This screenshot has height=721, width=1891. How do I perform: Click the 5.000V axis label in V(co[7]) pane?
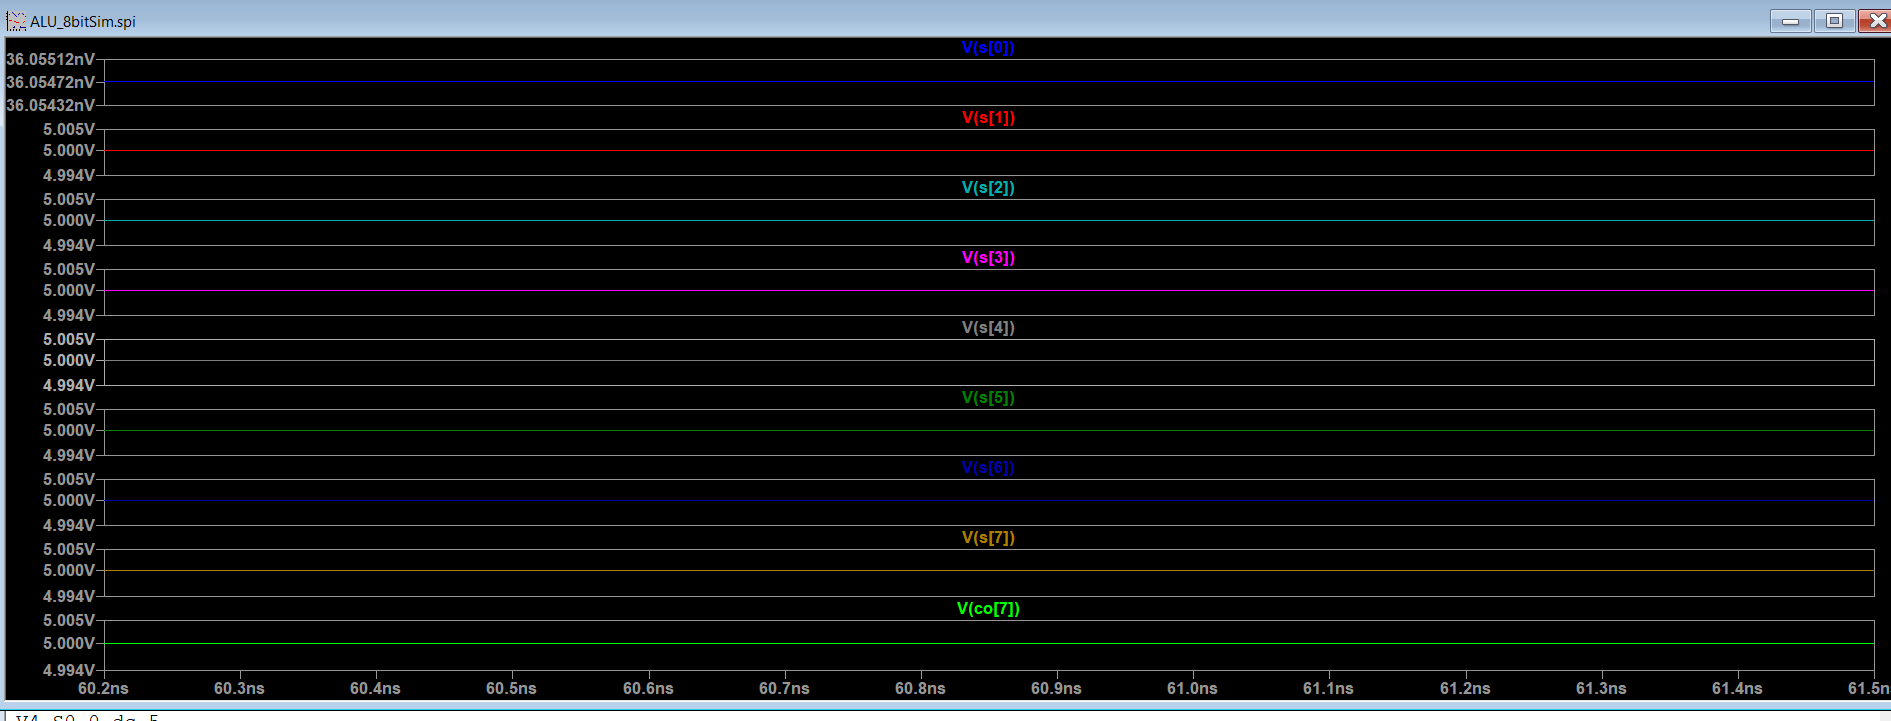pyautogui.click(x=69, y=644)
